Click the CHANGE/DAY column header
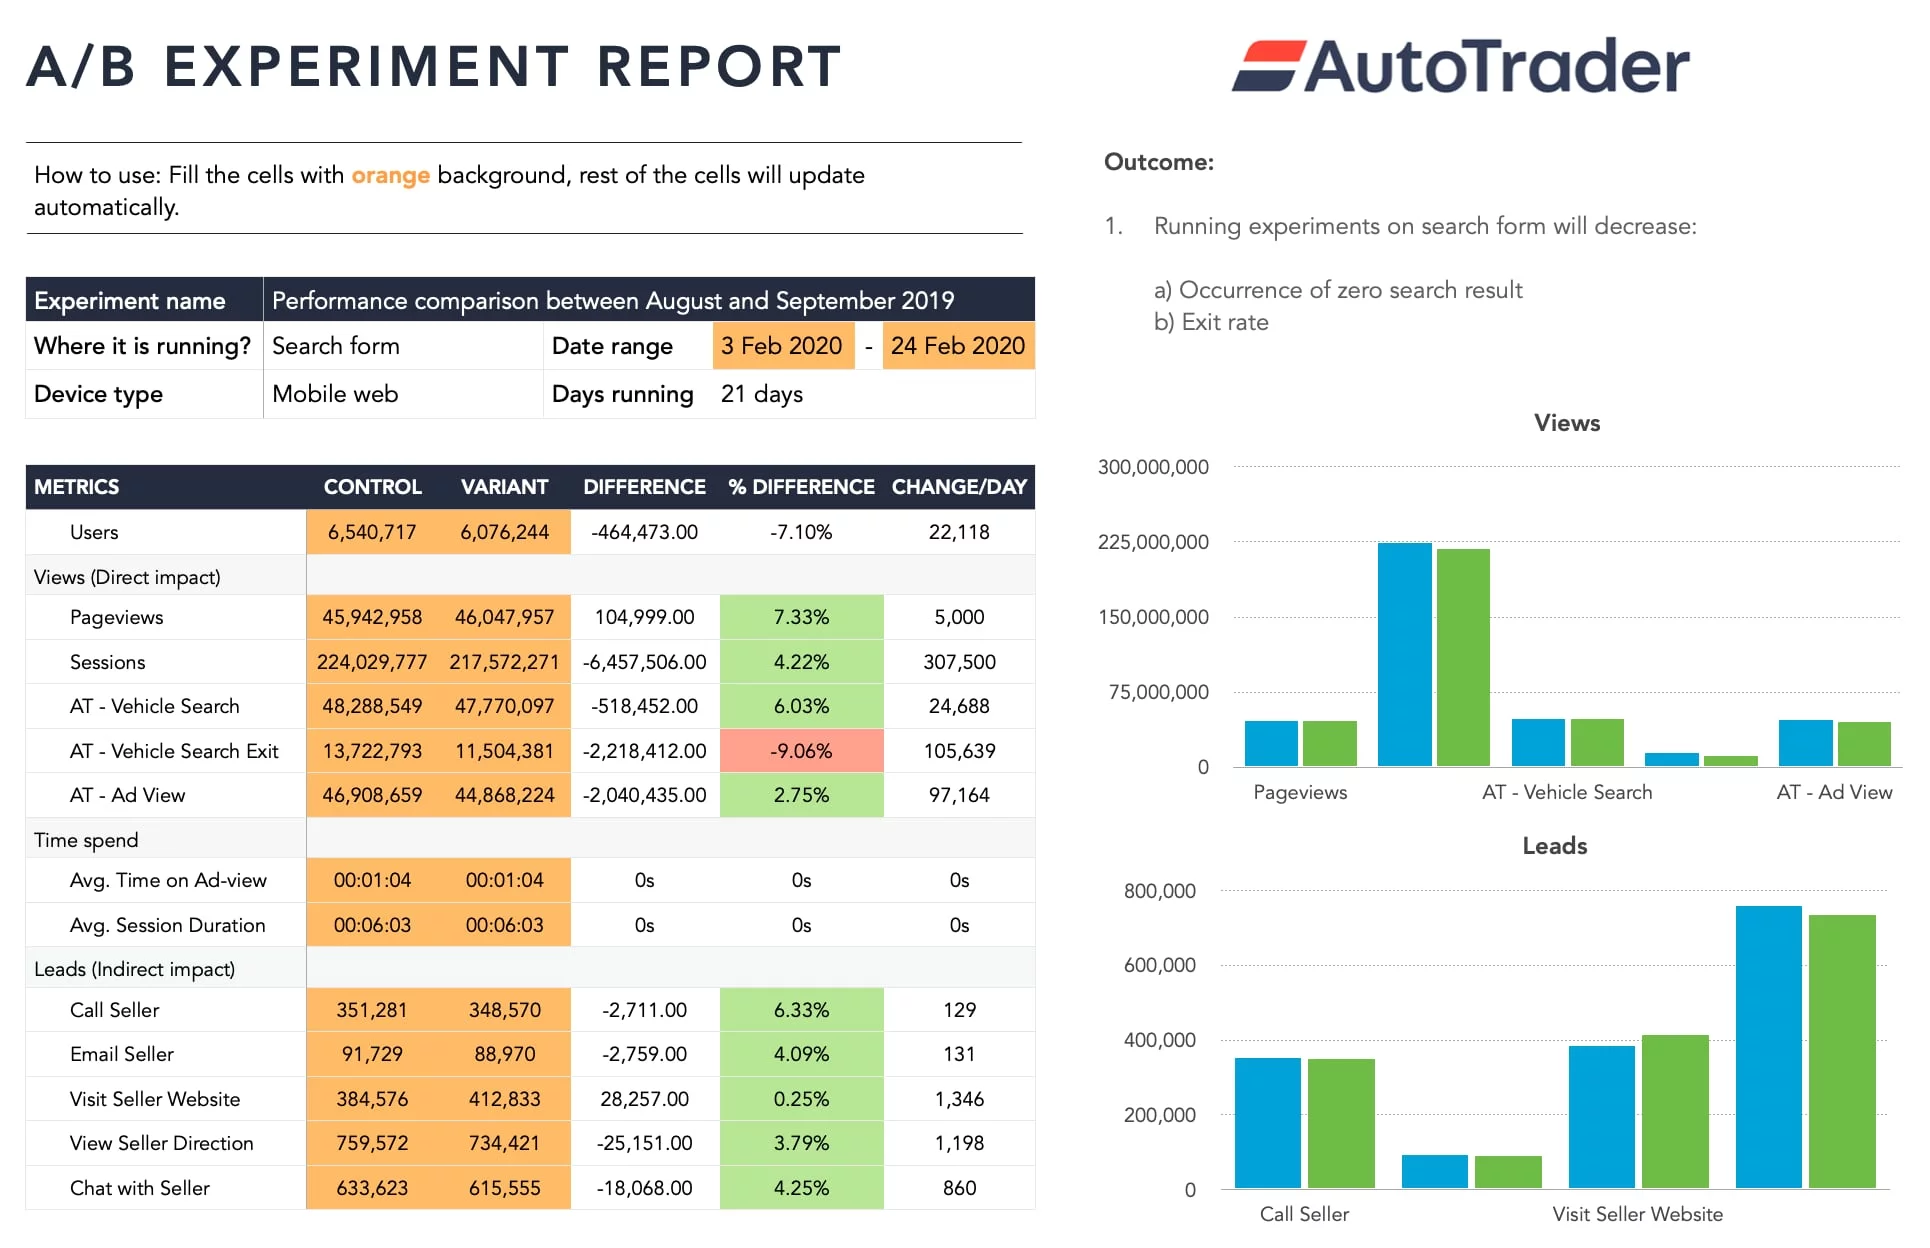1930x1248 pixels. pos(958,487)
